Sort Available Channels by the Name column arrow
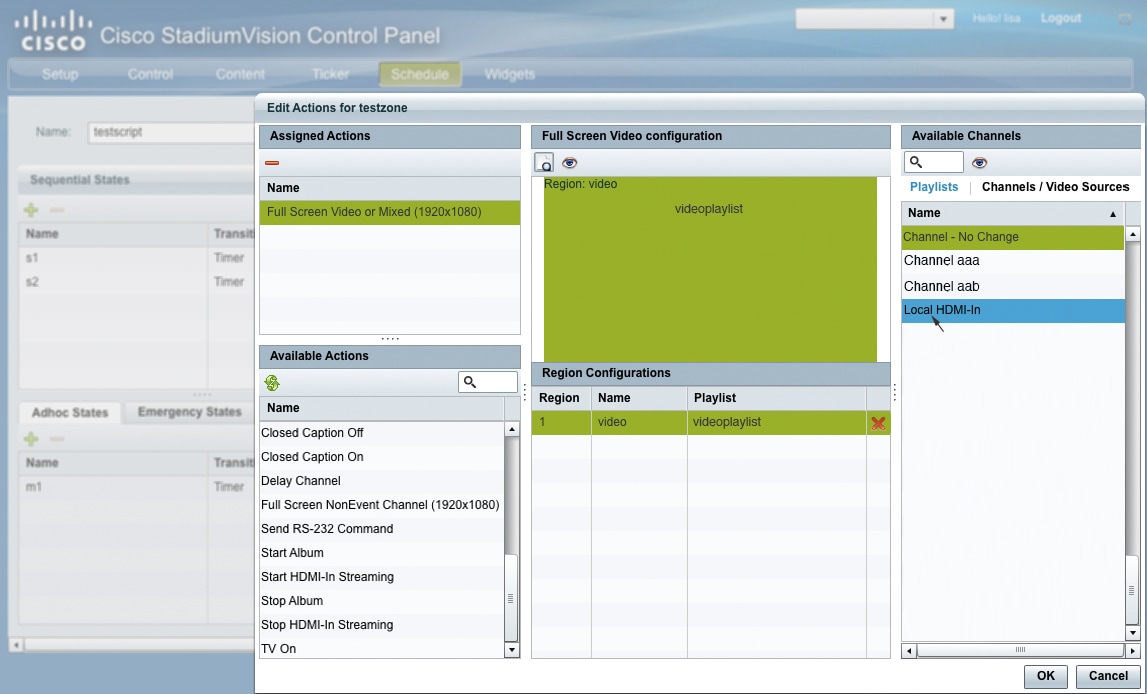 pyautogui.click(x=1113, y=214)
